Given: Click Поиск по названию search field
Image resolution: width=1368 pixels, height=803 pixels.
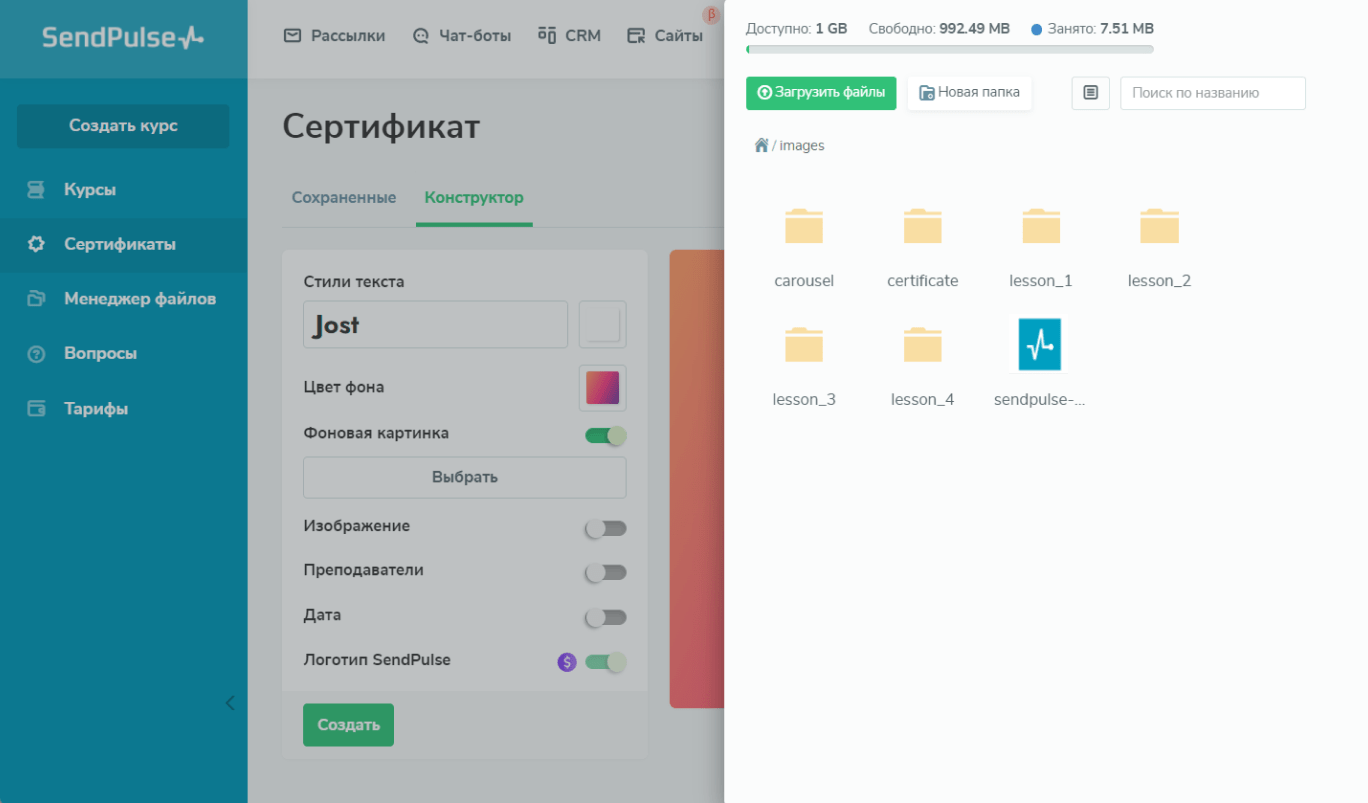Looking at the screenshot, I should (x=1213, y=93).
